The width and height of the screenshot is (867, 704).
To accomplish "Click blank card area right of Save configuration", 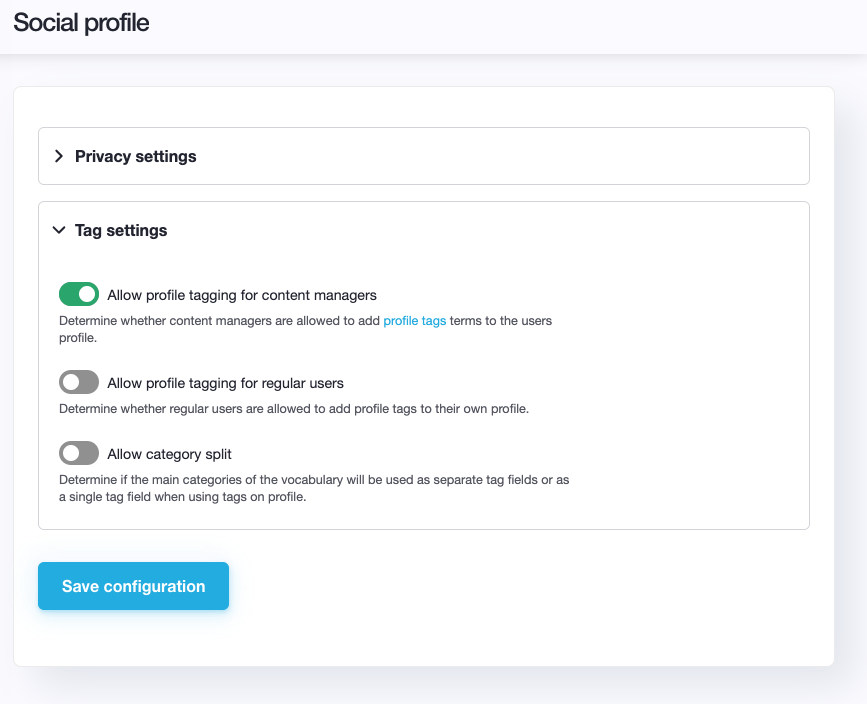I will (x=520, y=586).
